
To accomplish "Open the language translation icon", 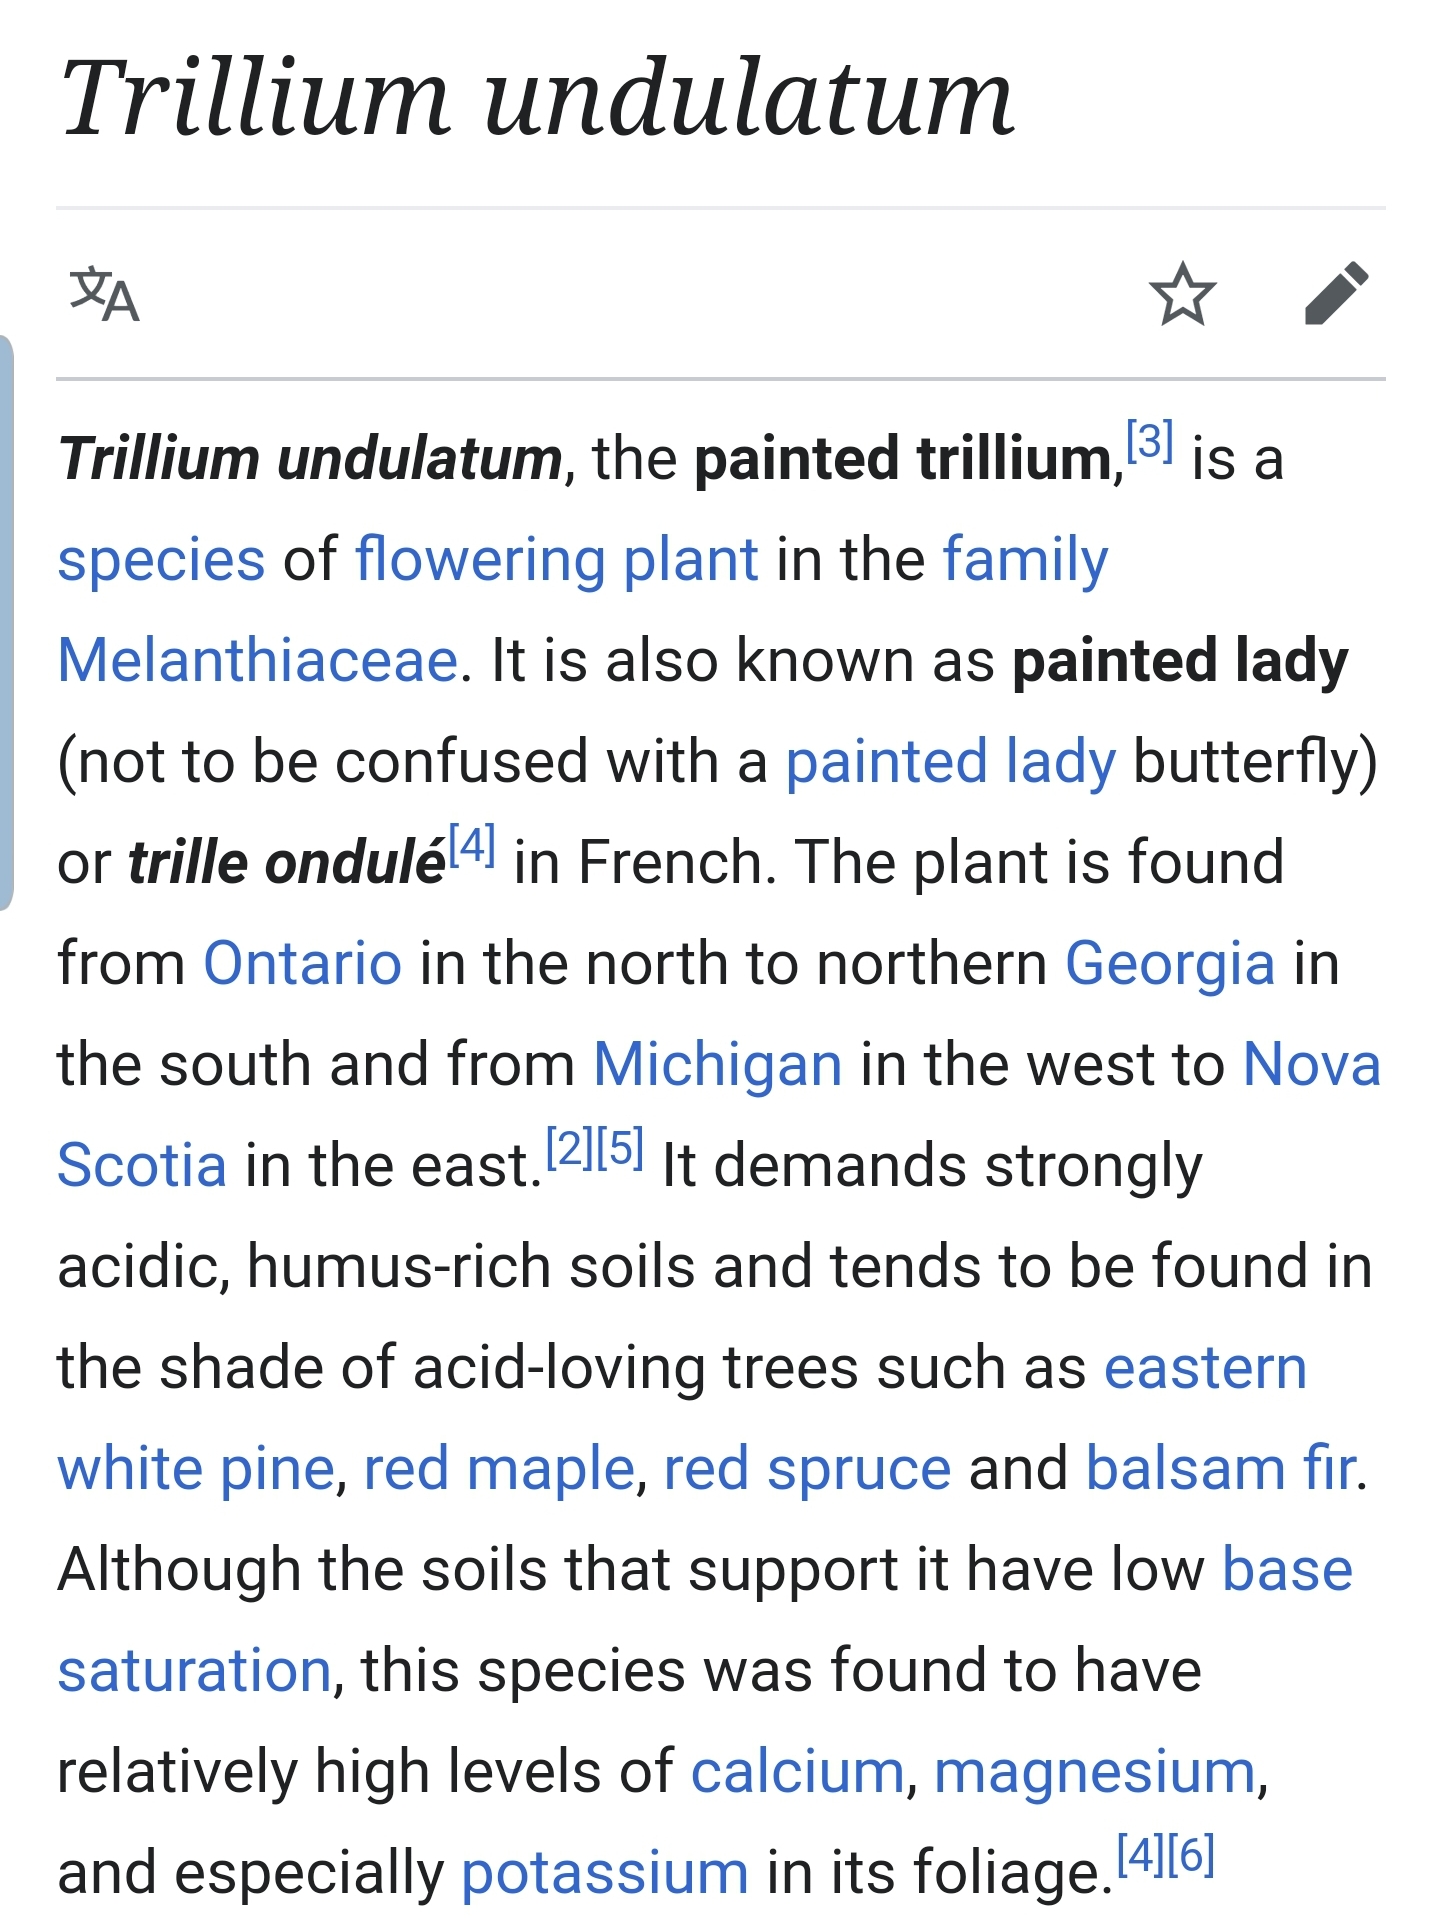I will click(104, 294).
